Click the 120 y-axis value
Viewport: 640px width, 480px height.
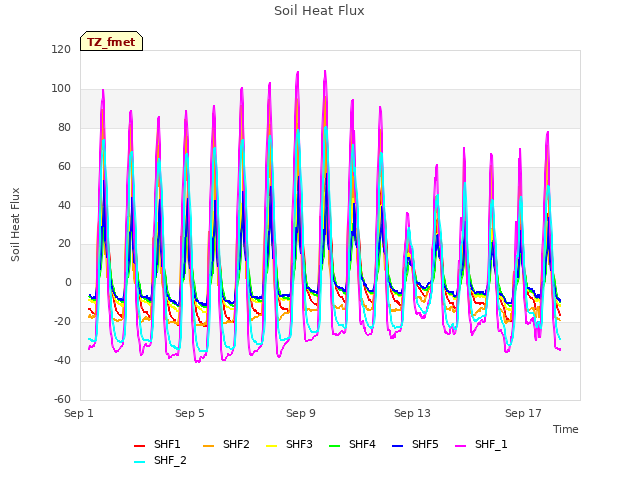point(61,50)
